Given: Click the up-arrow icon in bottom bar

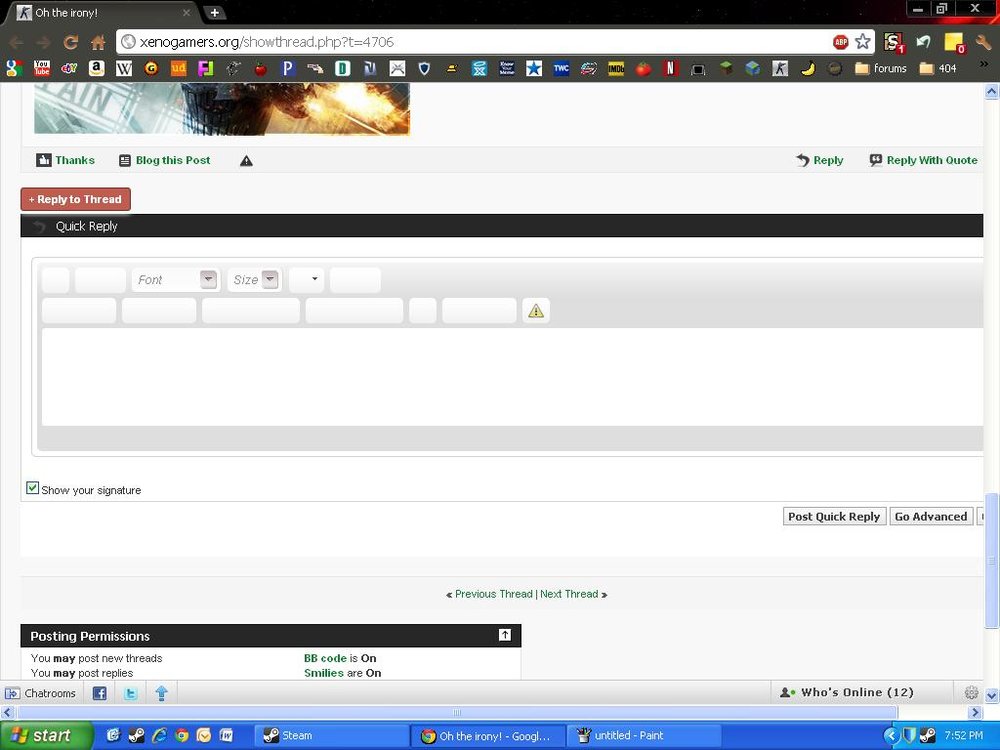Looking at the screenshot, I should coord(161,693).
